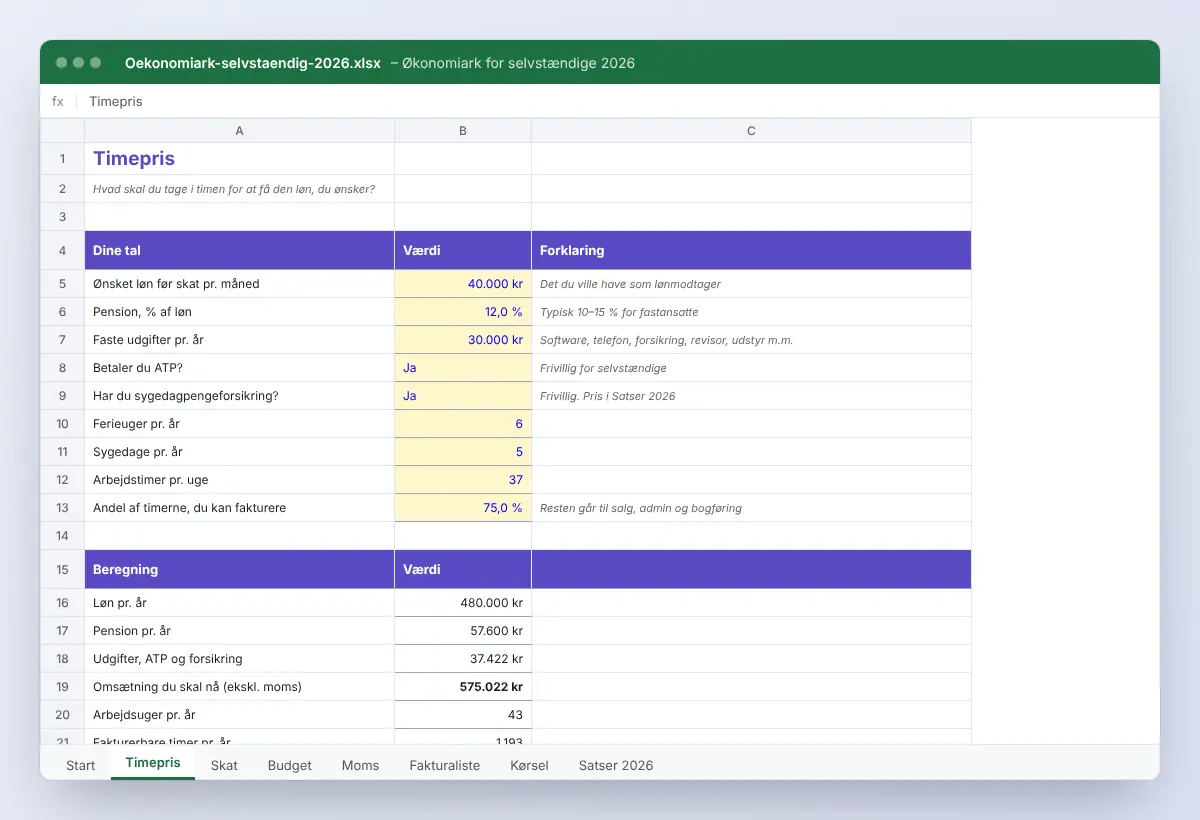Click the fx function icon
The image size is (1200, 820).
pos(58,101)
